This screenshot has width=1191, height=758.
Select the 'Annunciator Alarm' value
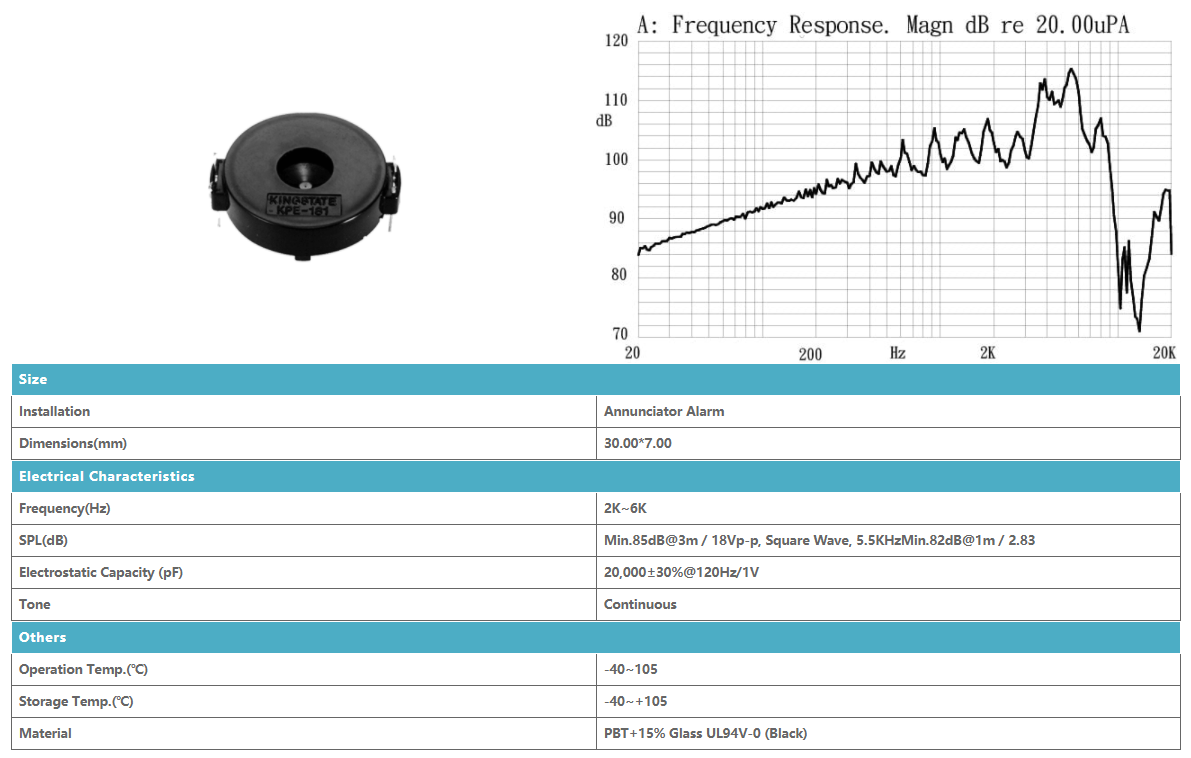pos(664,412)
